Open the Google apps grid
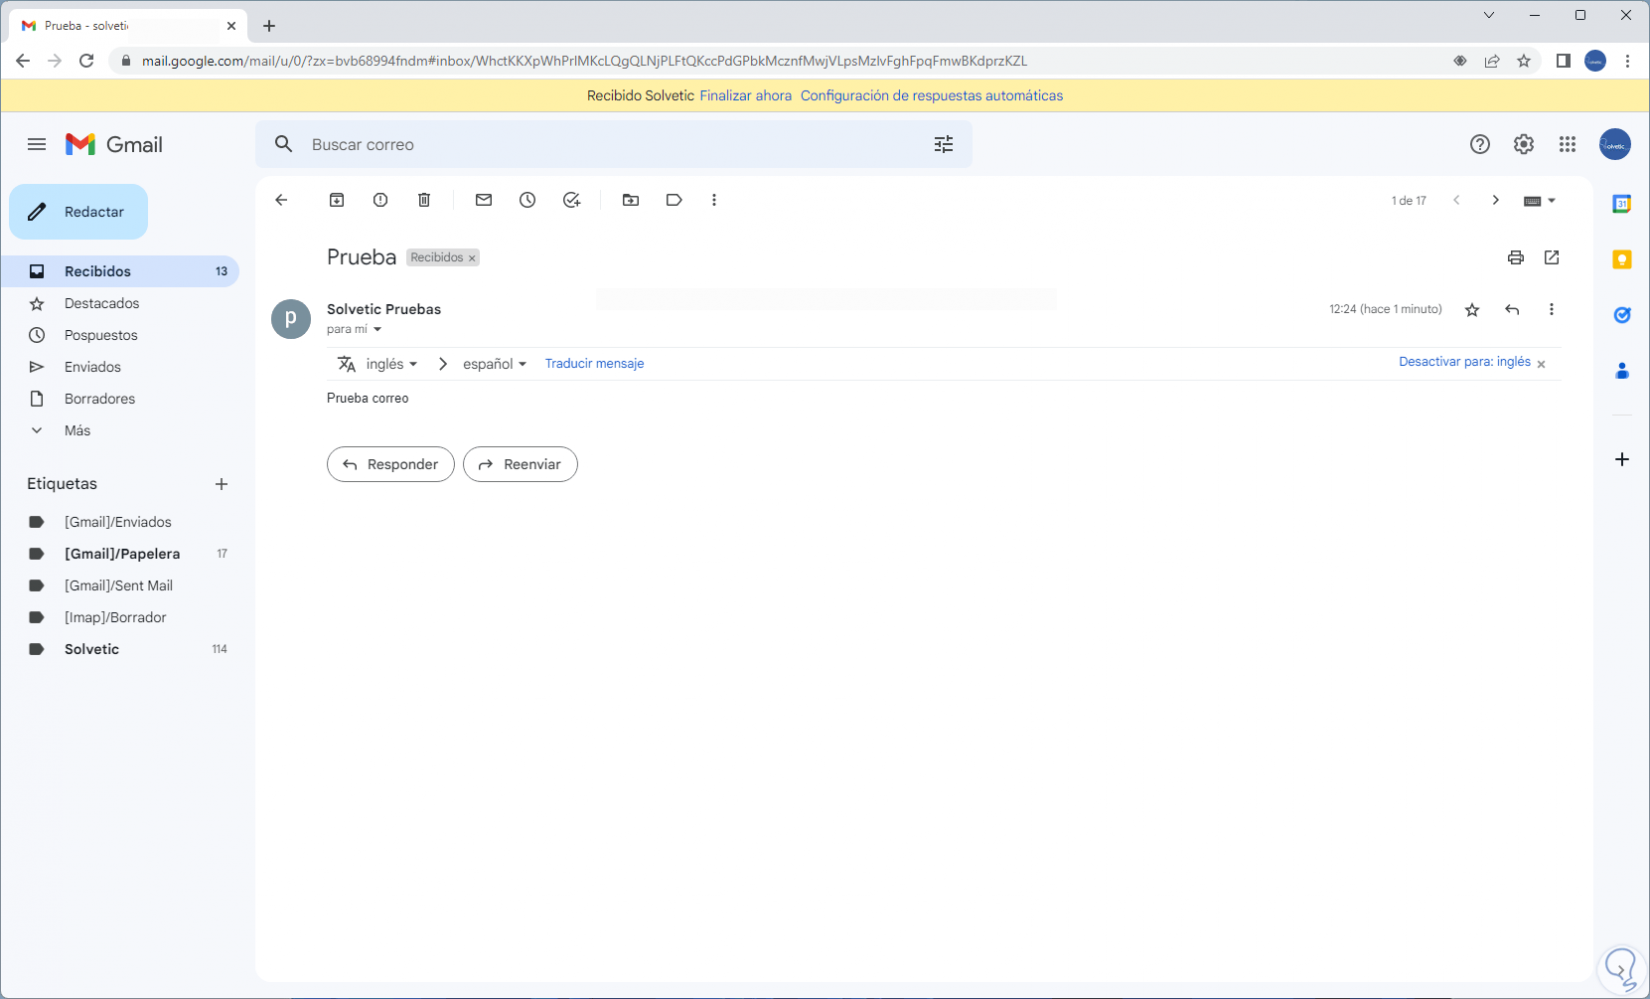The width and height of the screenshot is (1650, 999). [1567, 145]
